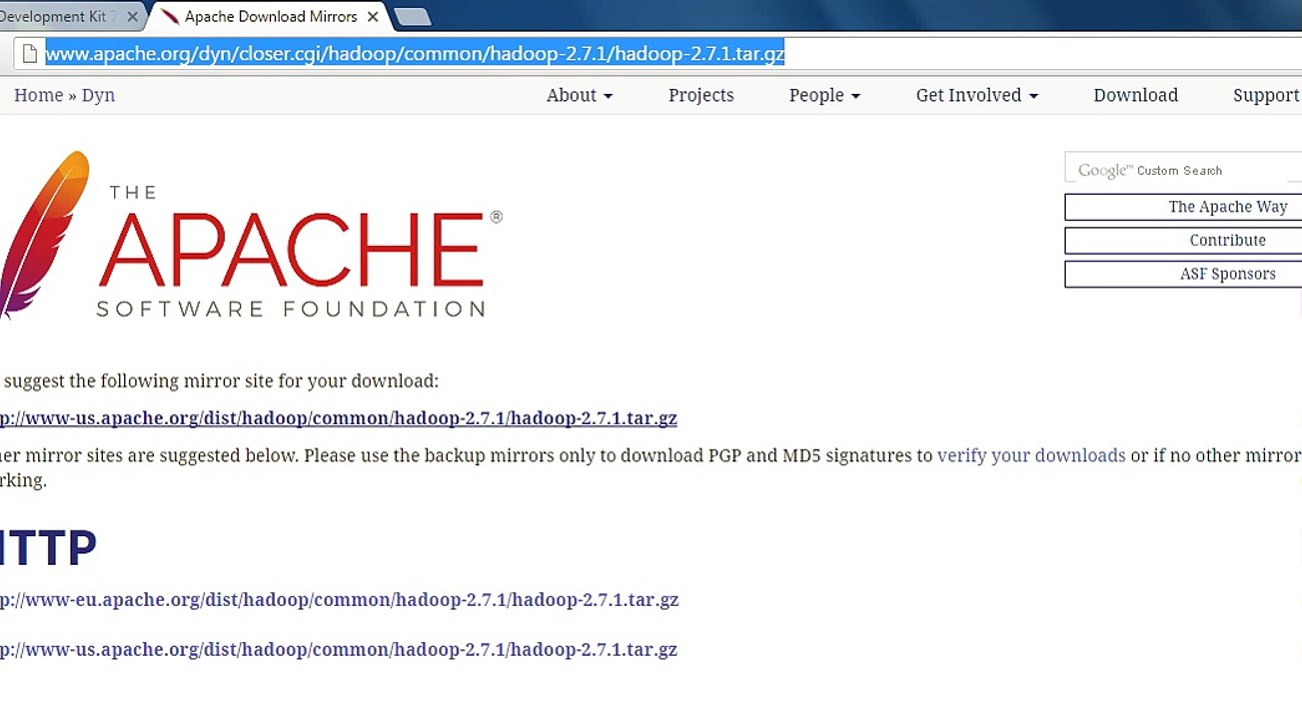The height and width of the screenshot is (720, 1302).
Task: Click the 'suggest the following mirror site' text
Action: coord(220,381)
